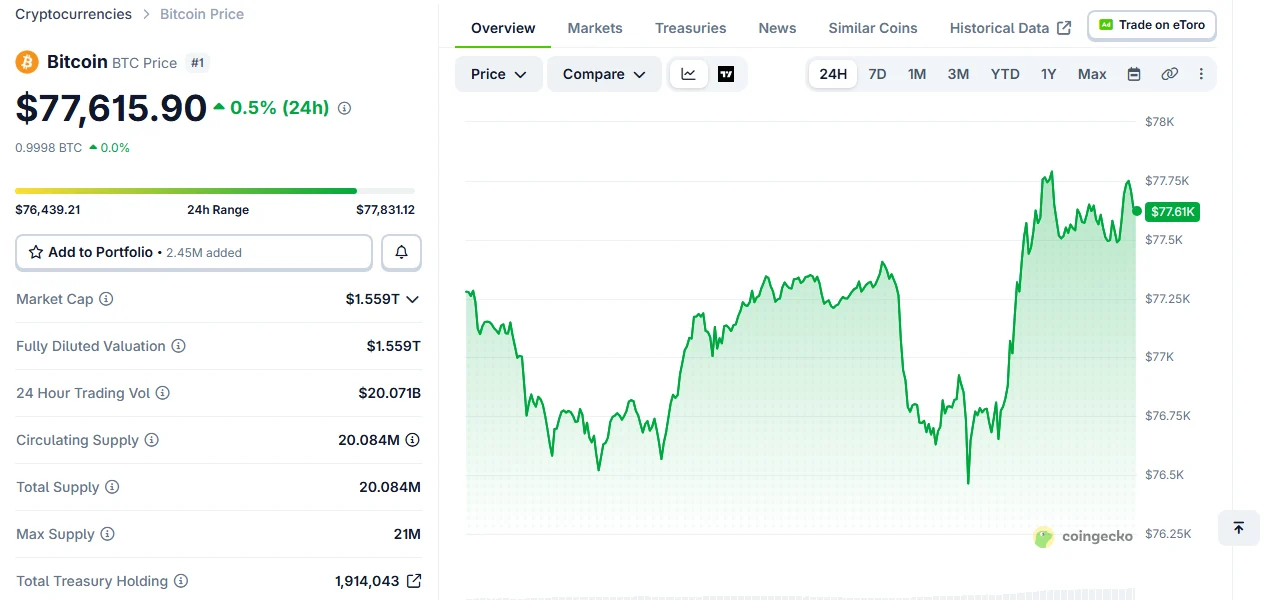
Task: Select the 1M time range
Action: pyautogui.click(x=917, y=74)
